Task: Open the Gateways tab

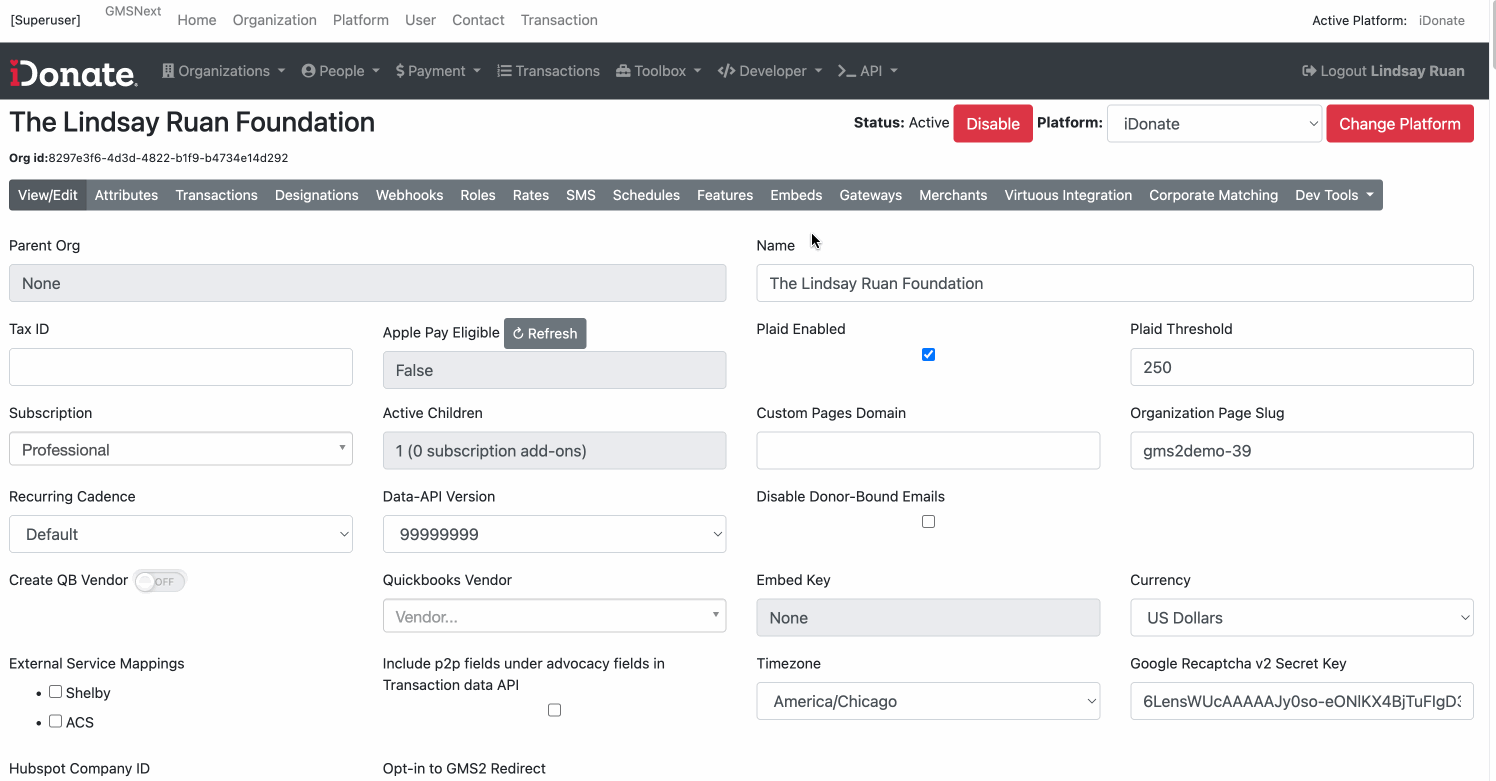Action: (x=870, y=195)
